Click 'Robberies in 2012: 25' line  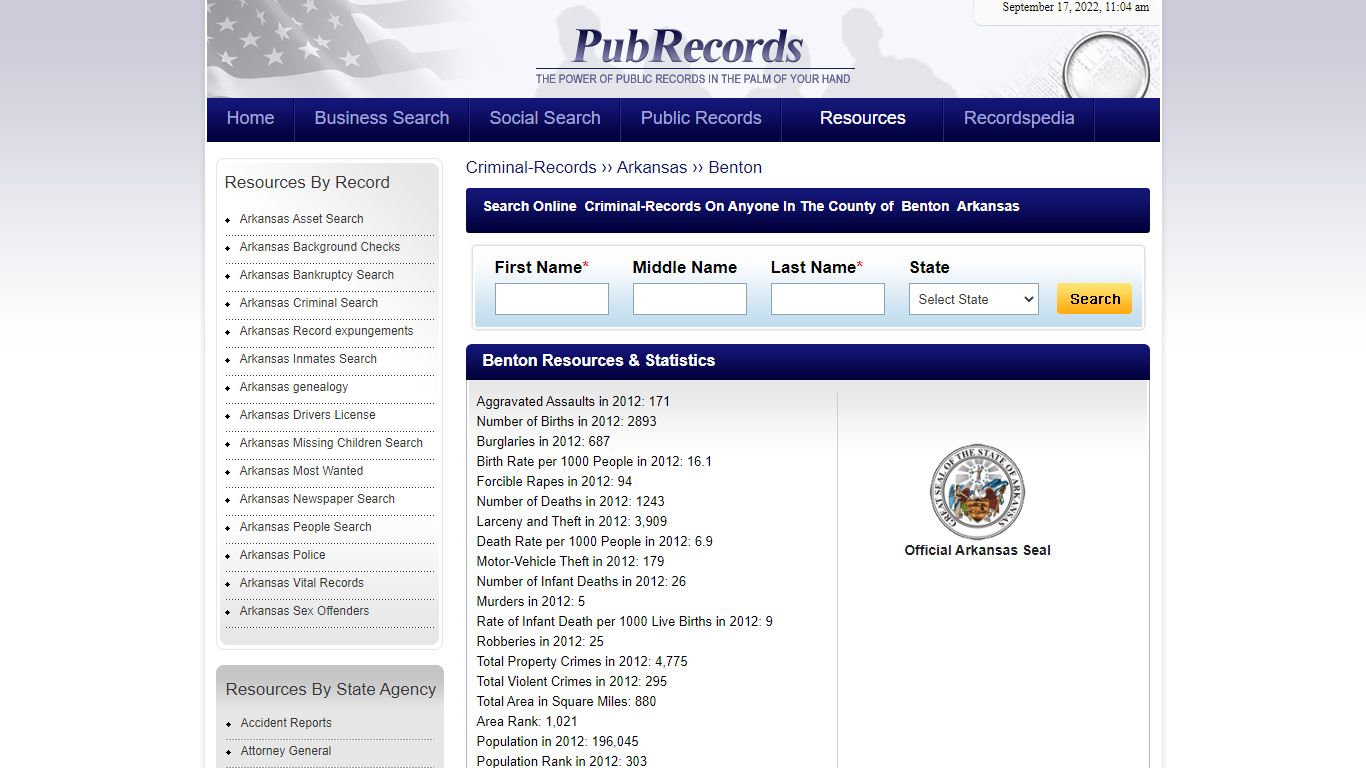(540, 641)
